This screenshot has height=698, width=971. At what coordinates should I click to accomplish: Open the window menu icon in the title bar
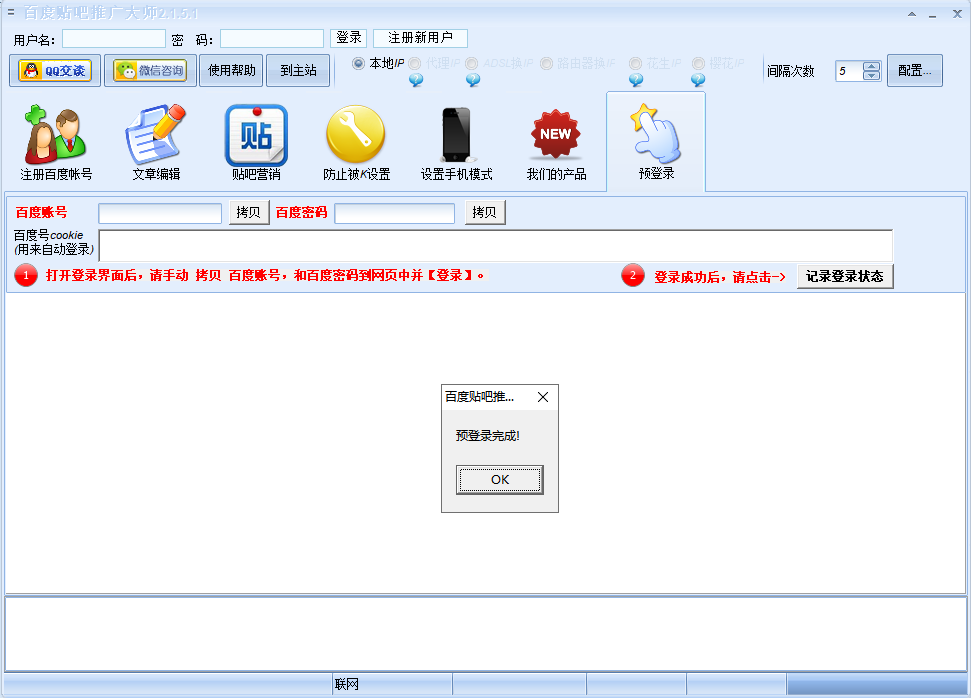click(11, 12)
